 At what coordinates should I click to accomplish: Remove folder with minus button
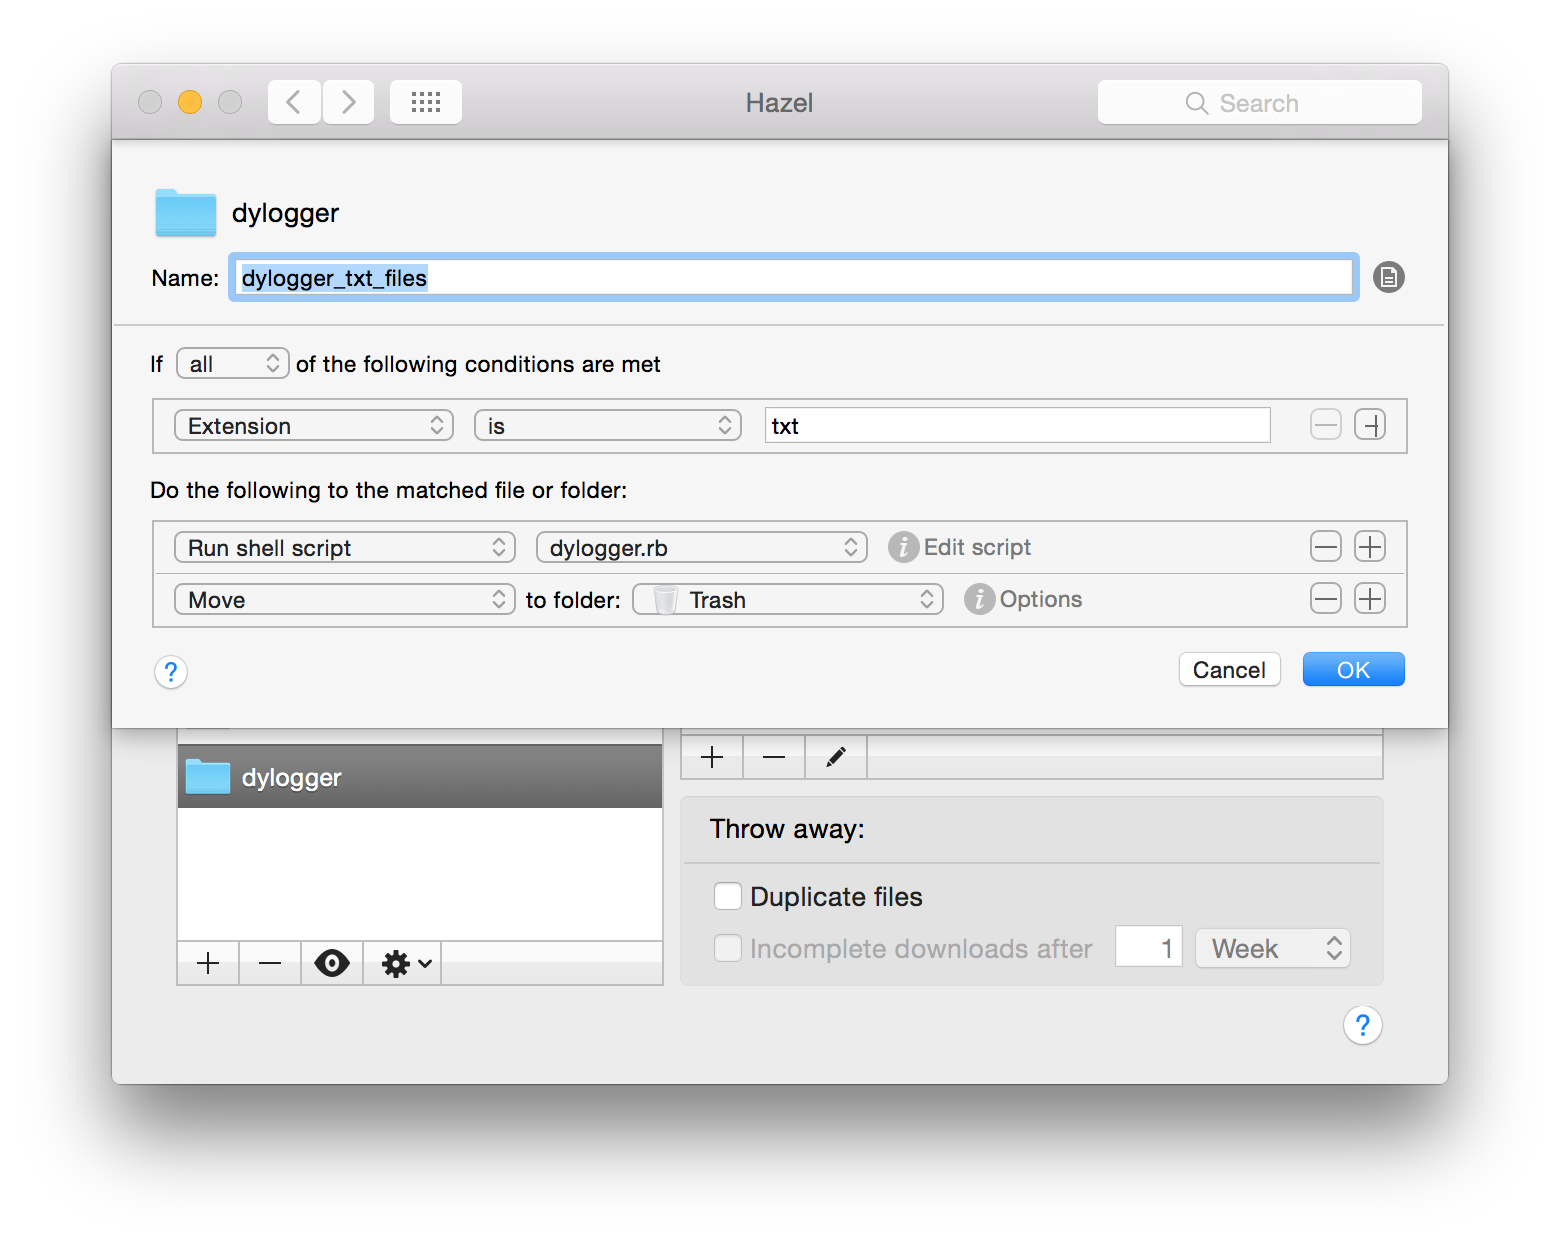270,963
